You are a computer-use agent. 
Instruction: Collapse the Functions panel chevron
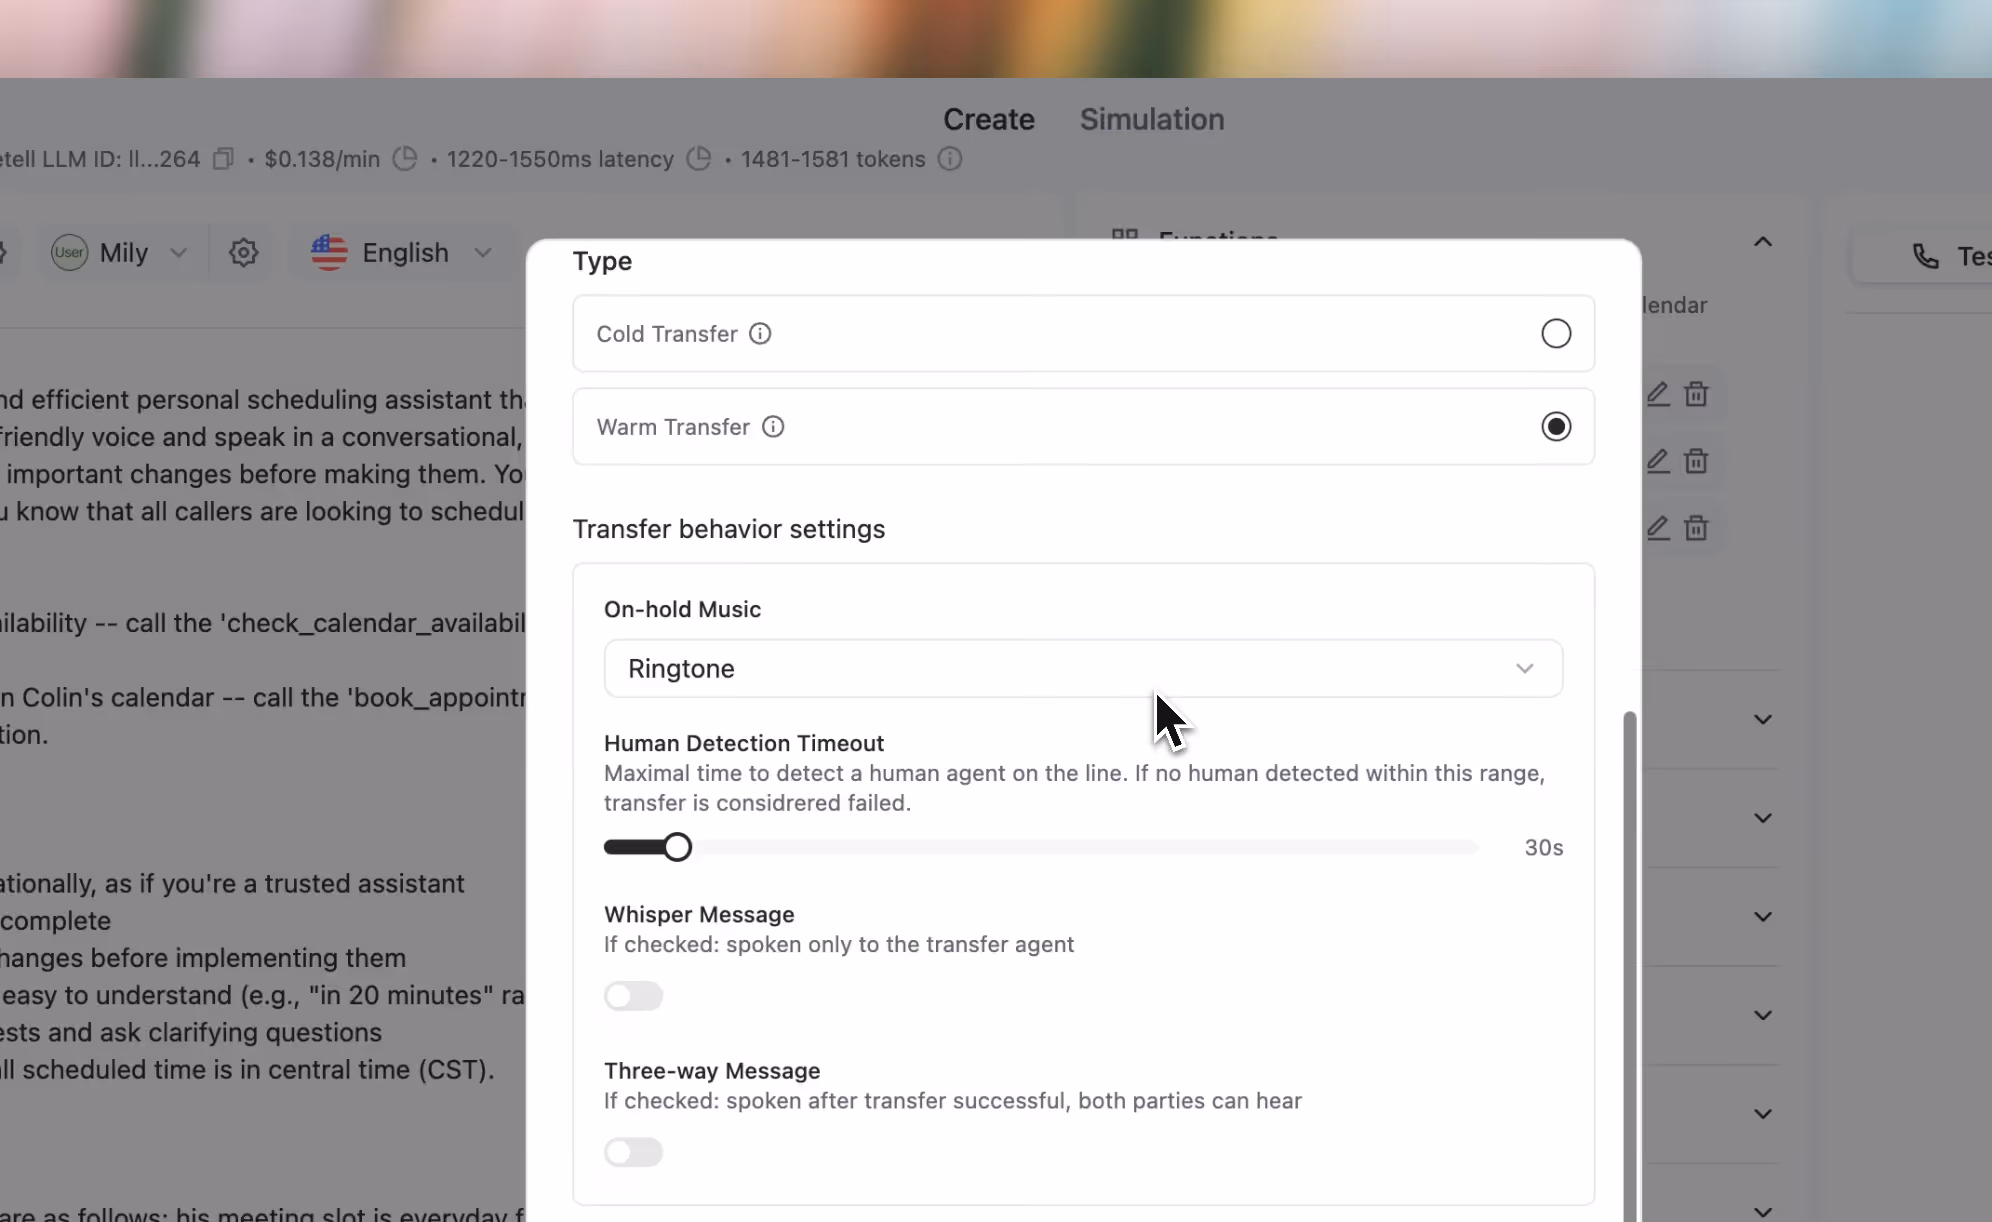[x=1762, y=242]
